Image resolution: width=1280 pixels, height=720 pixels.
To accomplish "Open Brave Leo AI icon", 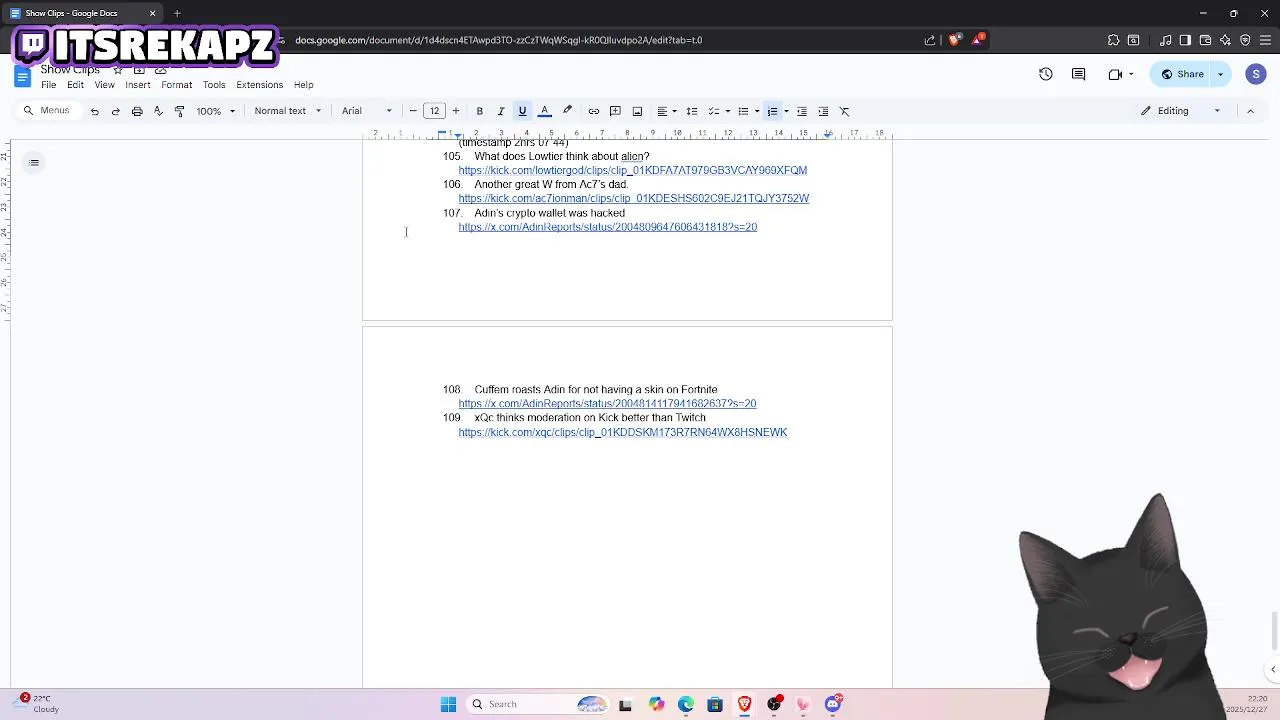I will click(1225, 40).
